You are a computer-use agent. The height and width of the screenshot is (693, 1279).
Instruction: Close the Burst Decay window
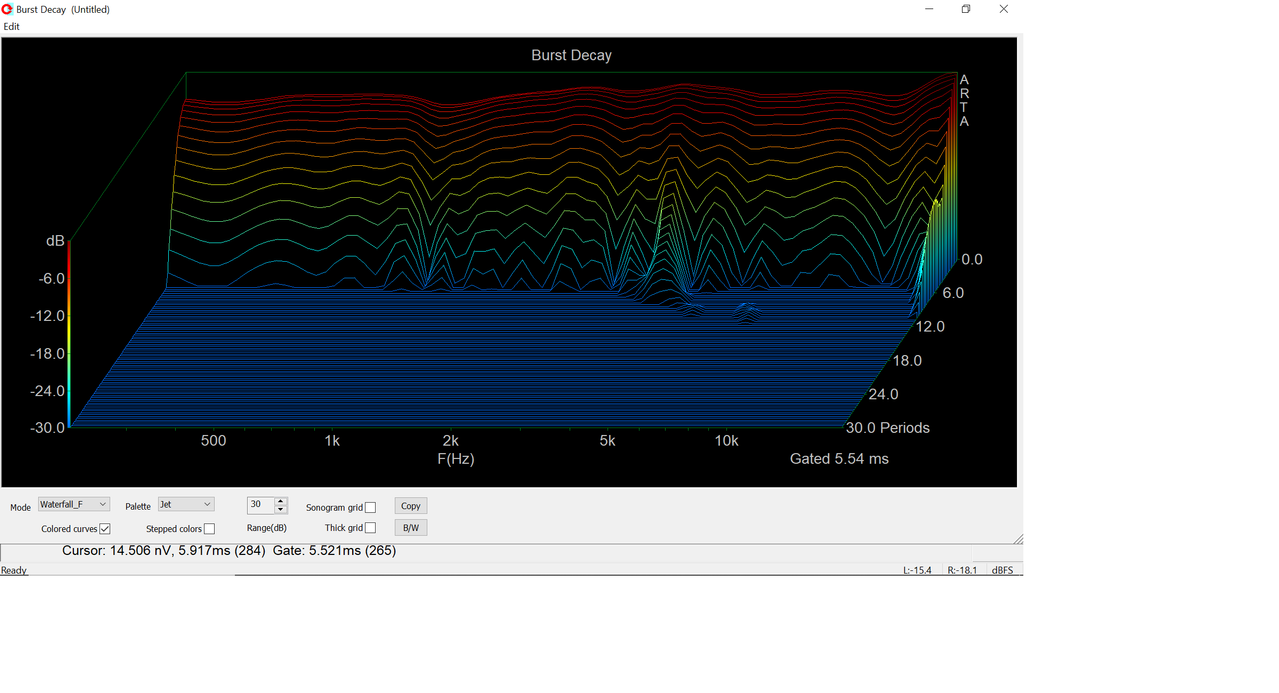pyautogui.click(x=1004, y=9)
